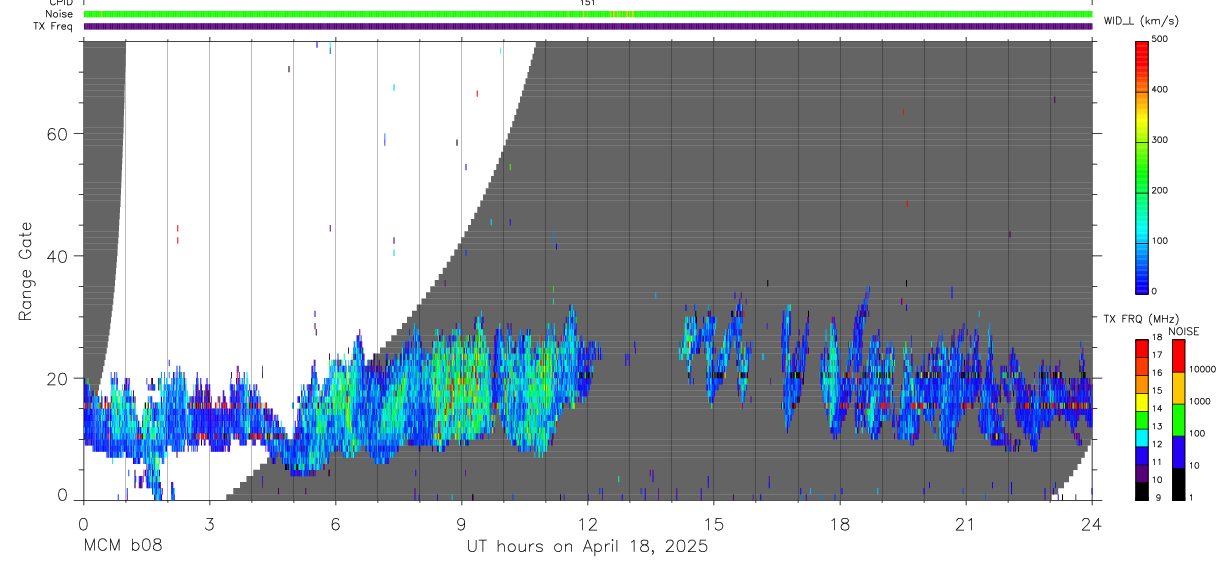1228x567 pixels.
Task: Click the 'Range Gate' y-axis title
Action: (27, 272)
